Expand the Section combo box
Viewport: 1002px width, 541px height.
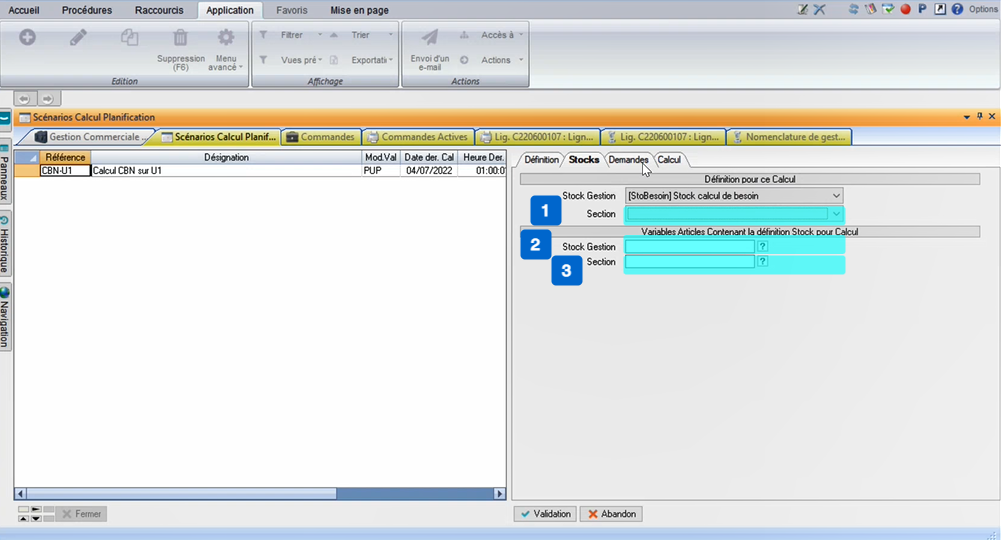[836, 214]
